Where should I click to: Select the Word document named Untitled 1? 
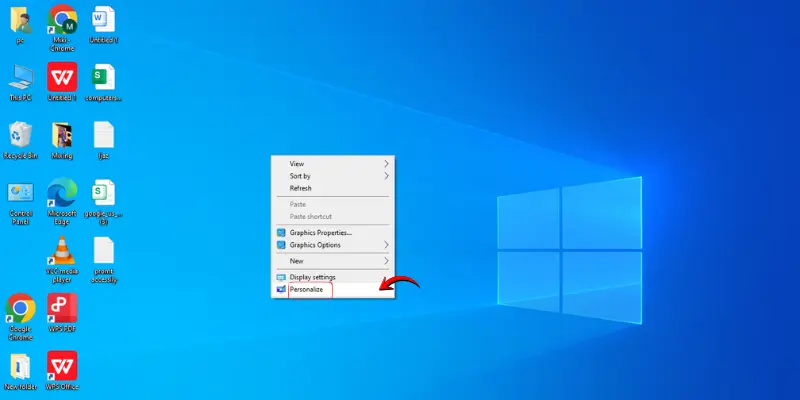(104, 20)
